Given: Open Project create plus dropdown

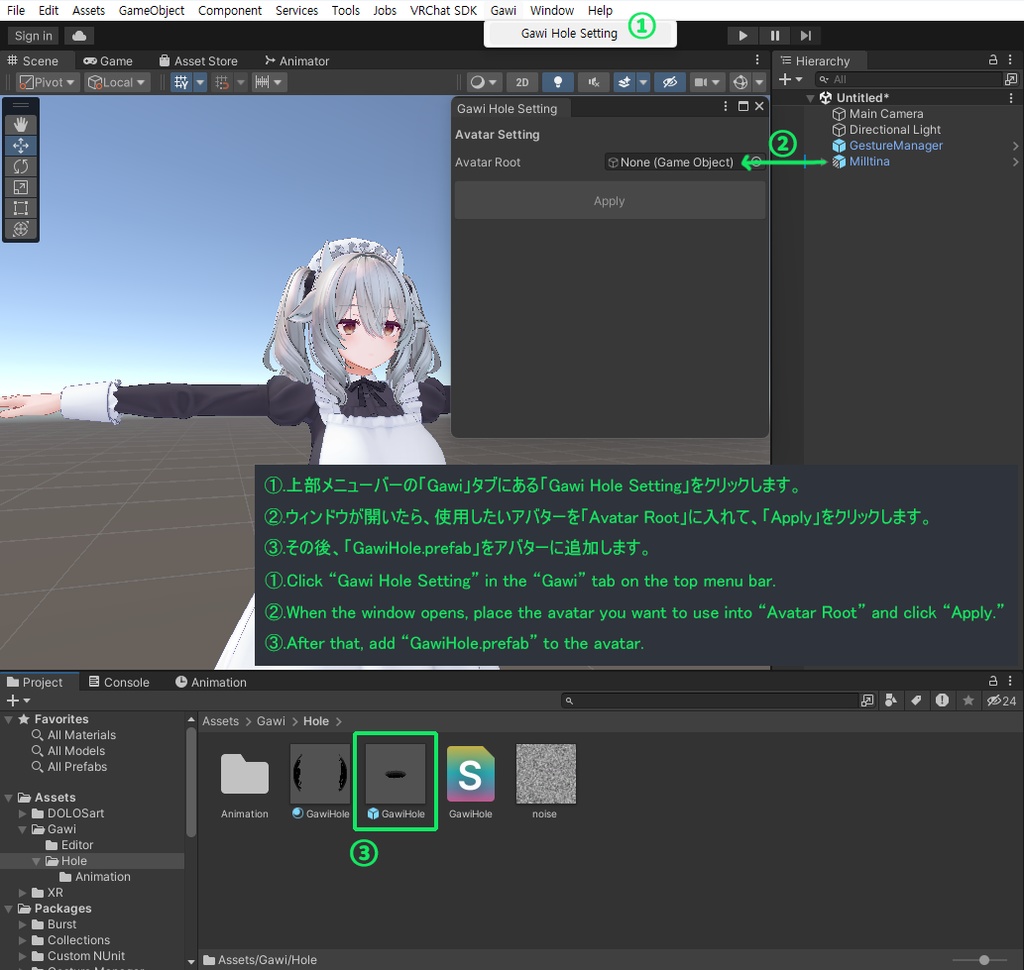Looking at the screenshot, I should [18, 700].
